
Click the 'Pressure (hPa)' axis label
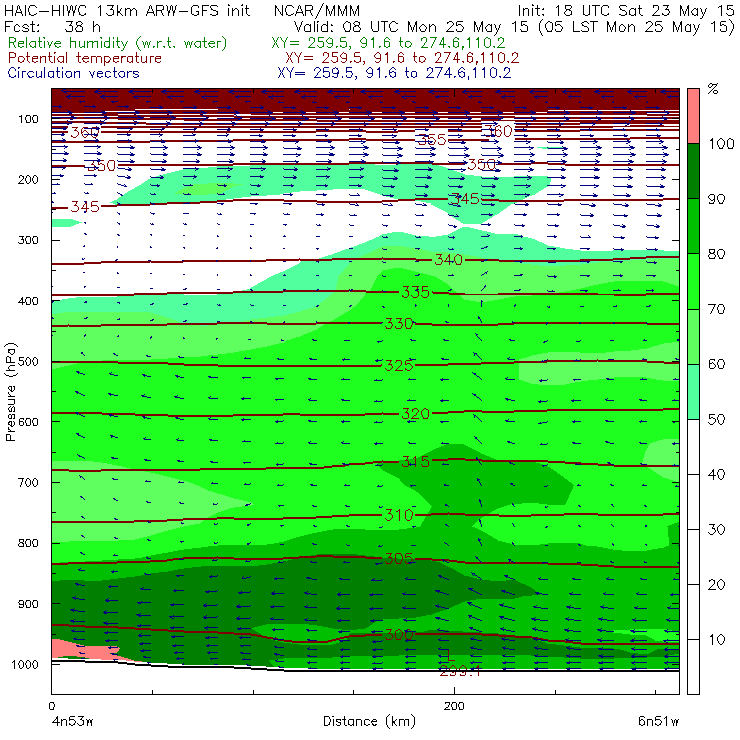10,391
